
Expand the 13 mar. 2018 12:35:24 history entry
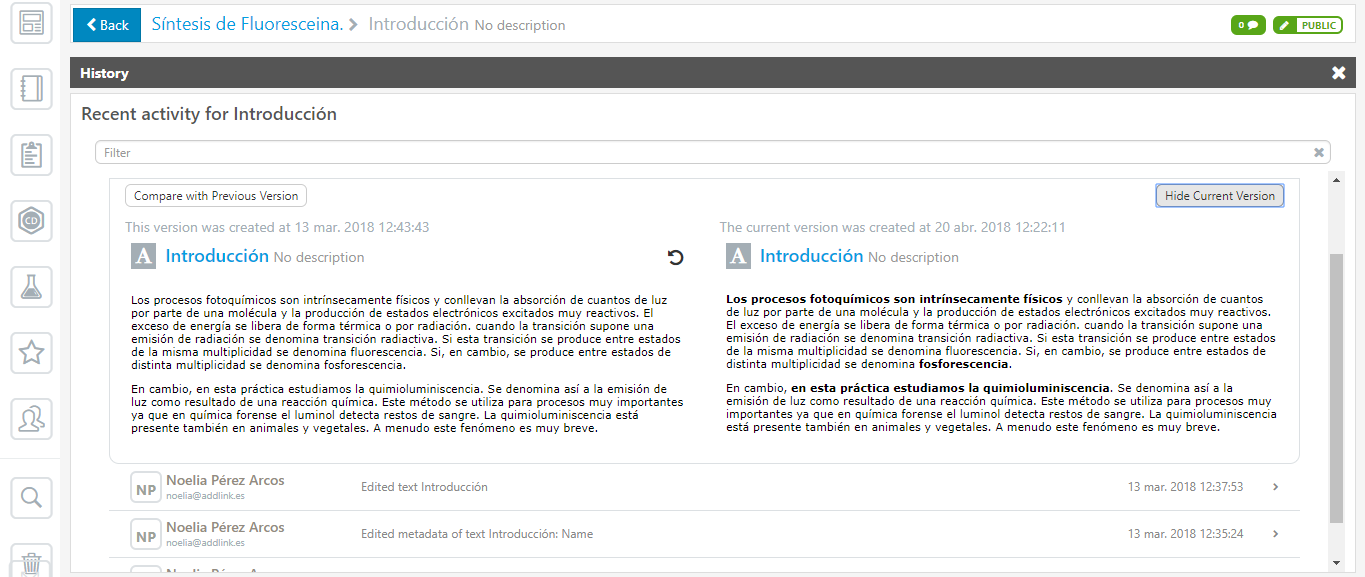click(1275, 534)
